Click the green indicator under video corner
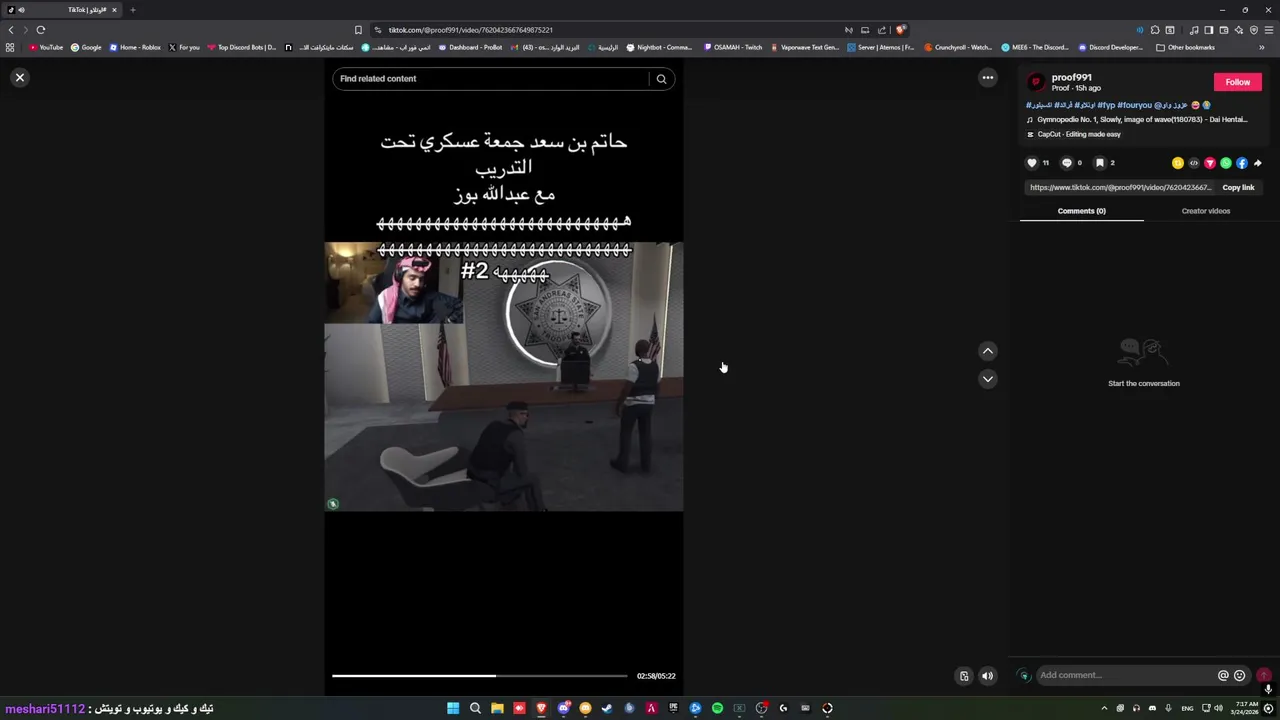Image resolution: width=1280 pixels, height=720 pixels. point(333,504)
